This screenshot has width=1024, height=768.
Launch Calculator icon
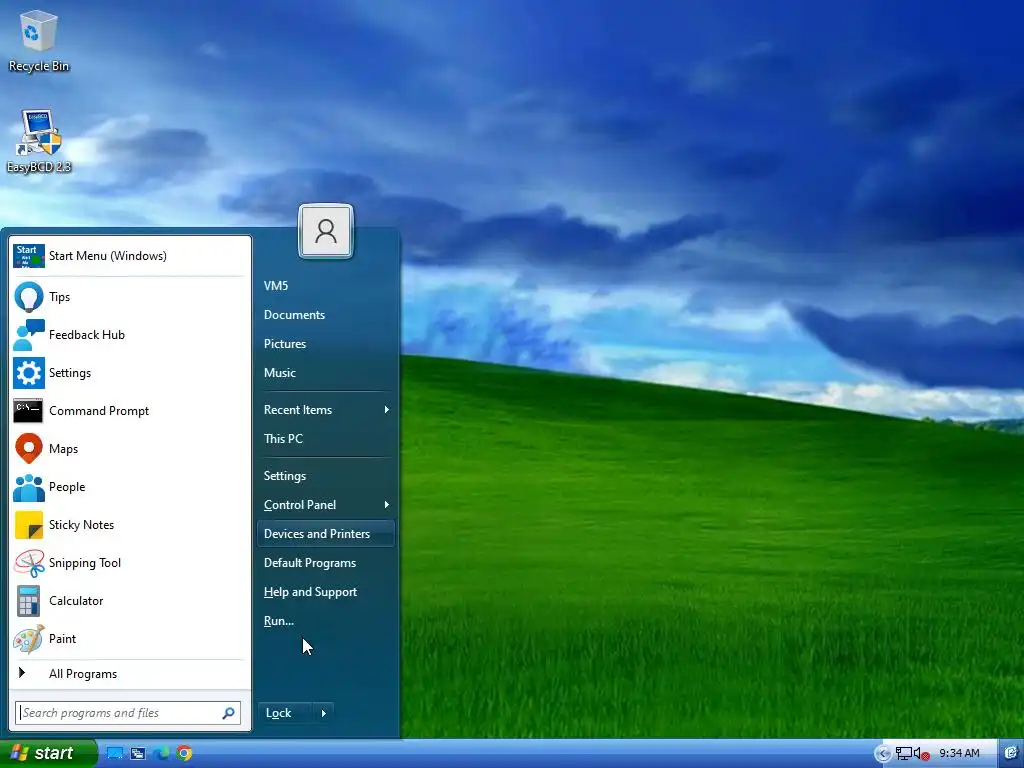(29, 601)
